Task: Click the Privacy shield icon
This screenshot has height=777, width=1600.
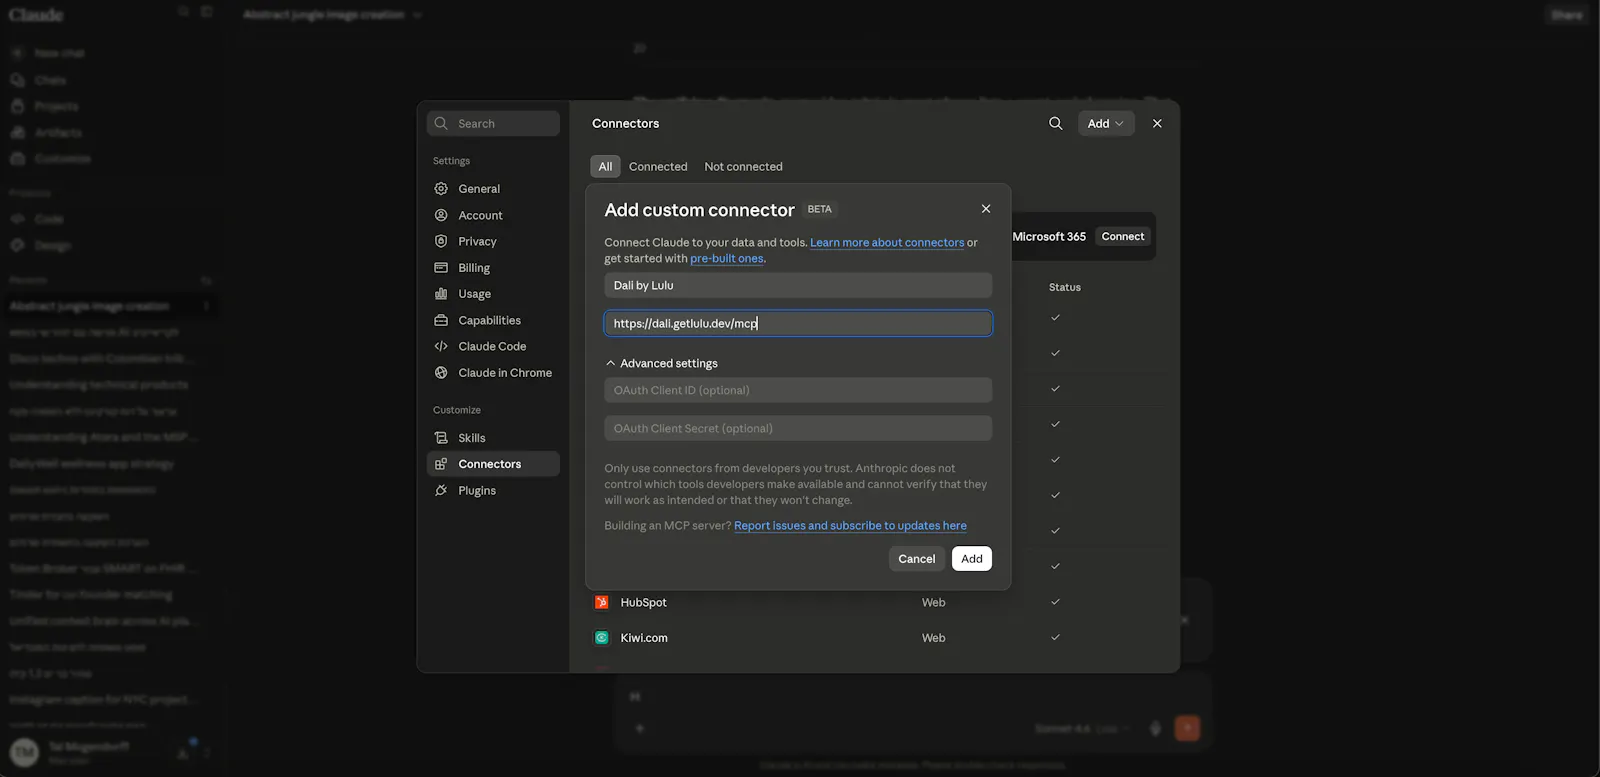Action: (441, 241)
